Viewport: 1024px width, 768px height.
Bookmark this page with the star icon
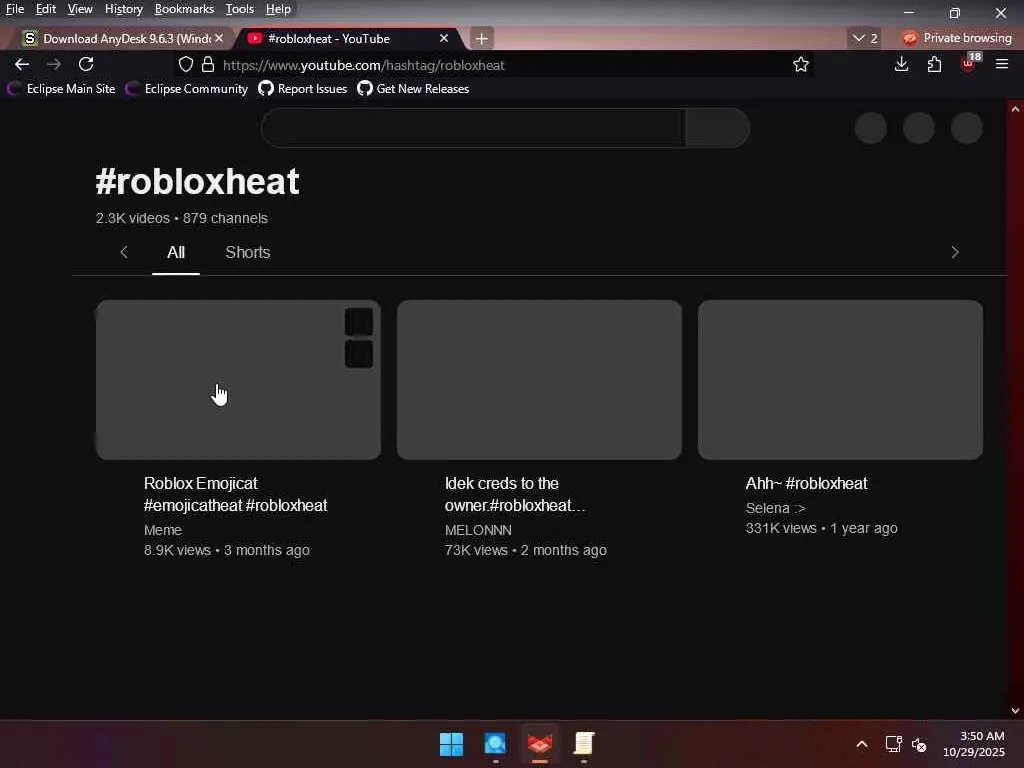click(801, 65)
